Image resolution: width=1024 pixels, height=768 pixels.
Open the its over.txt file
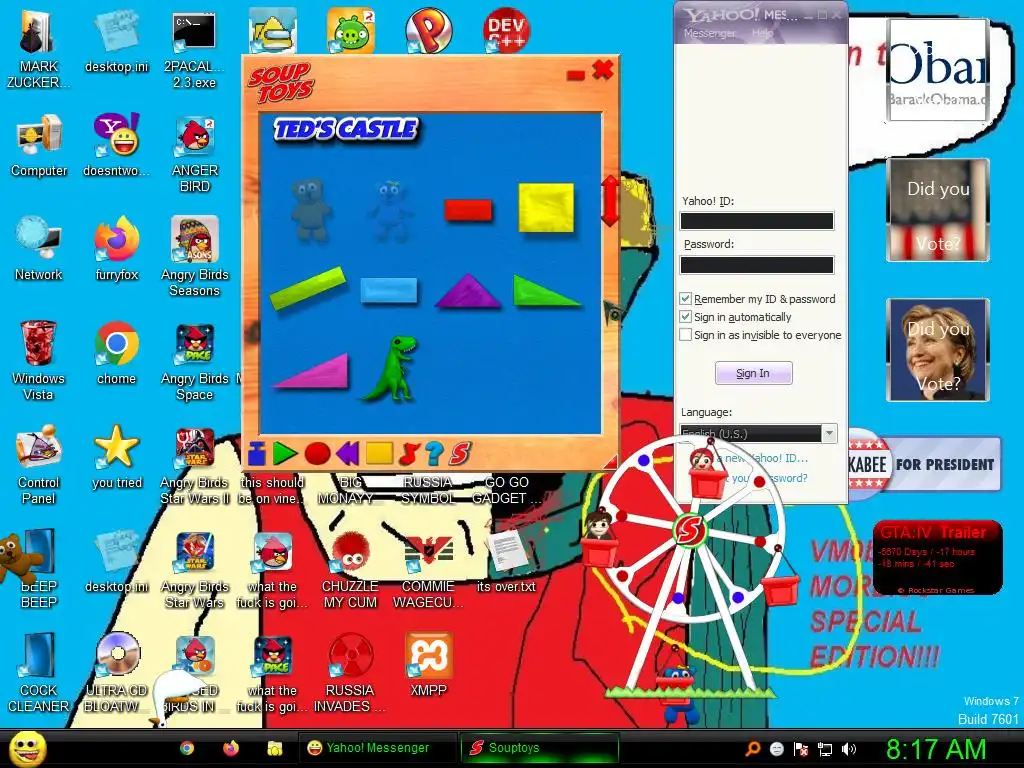point(506,562)
